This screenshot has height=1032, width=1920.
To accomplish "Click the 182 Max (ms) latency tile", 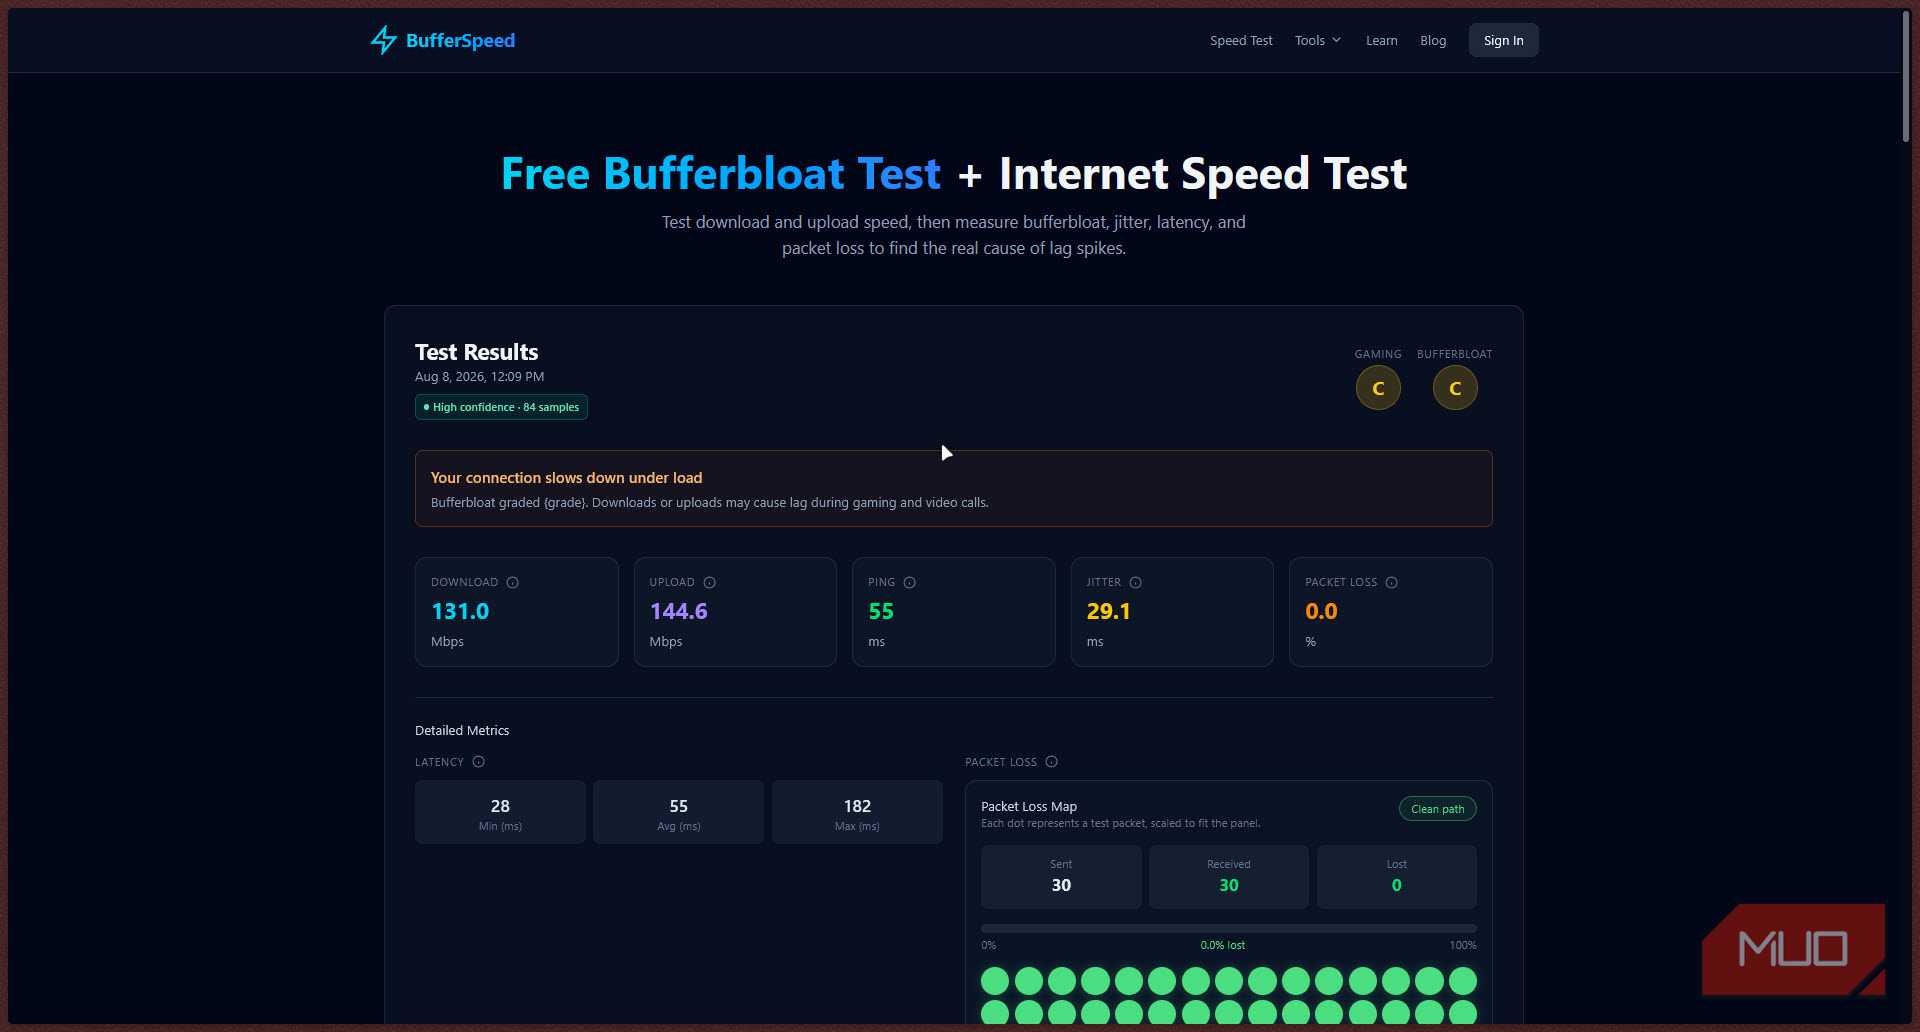I will pos(857,812).
